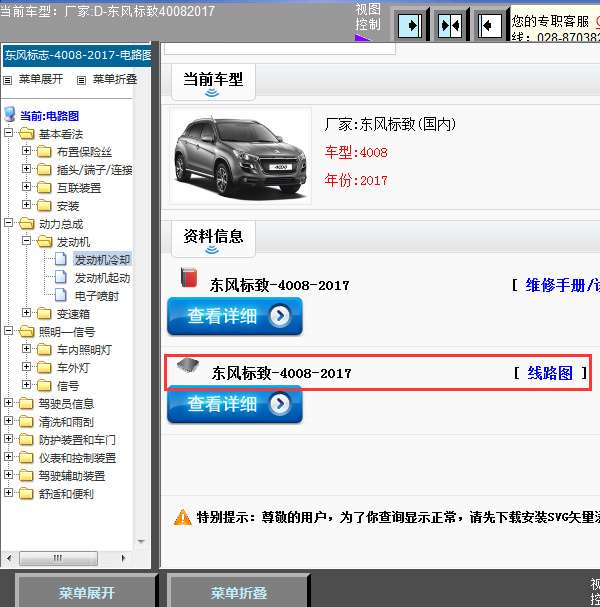This screenshot has height=607, width=600.
Task: Expand the 仪表和控制装置 tree node
Action: (x=8, y=456)
